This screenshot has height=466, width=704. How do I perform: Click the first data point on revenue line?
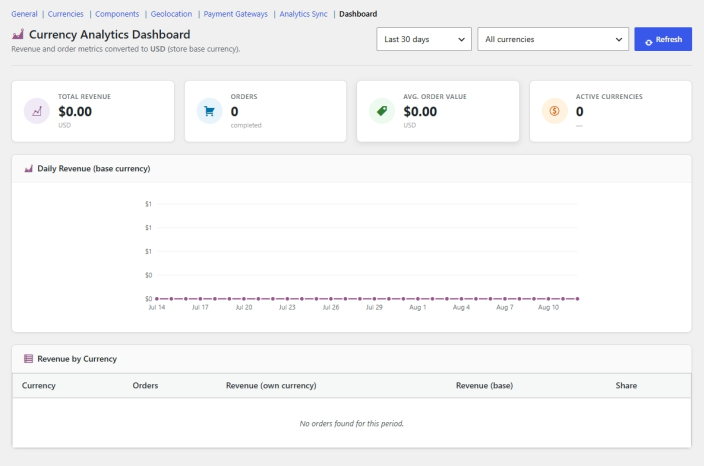click(x=157, y=299)
